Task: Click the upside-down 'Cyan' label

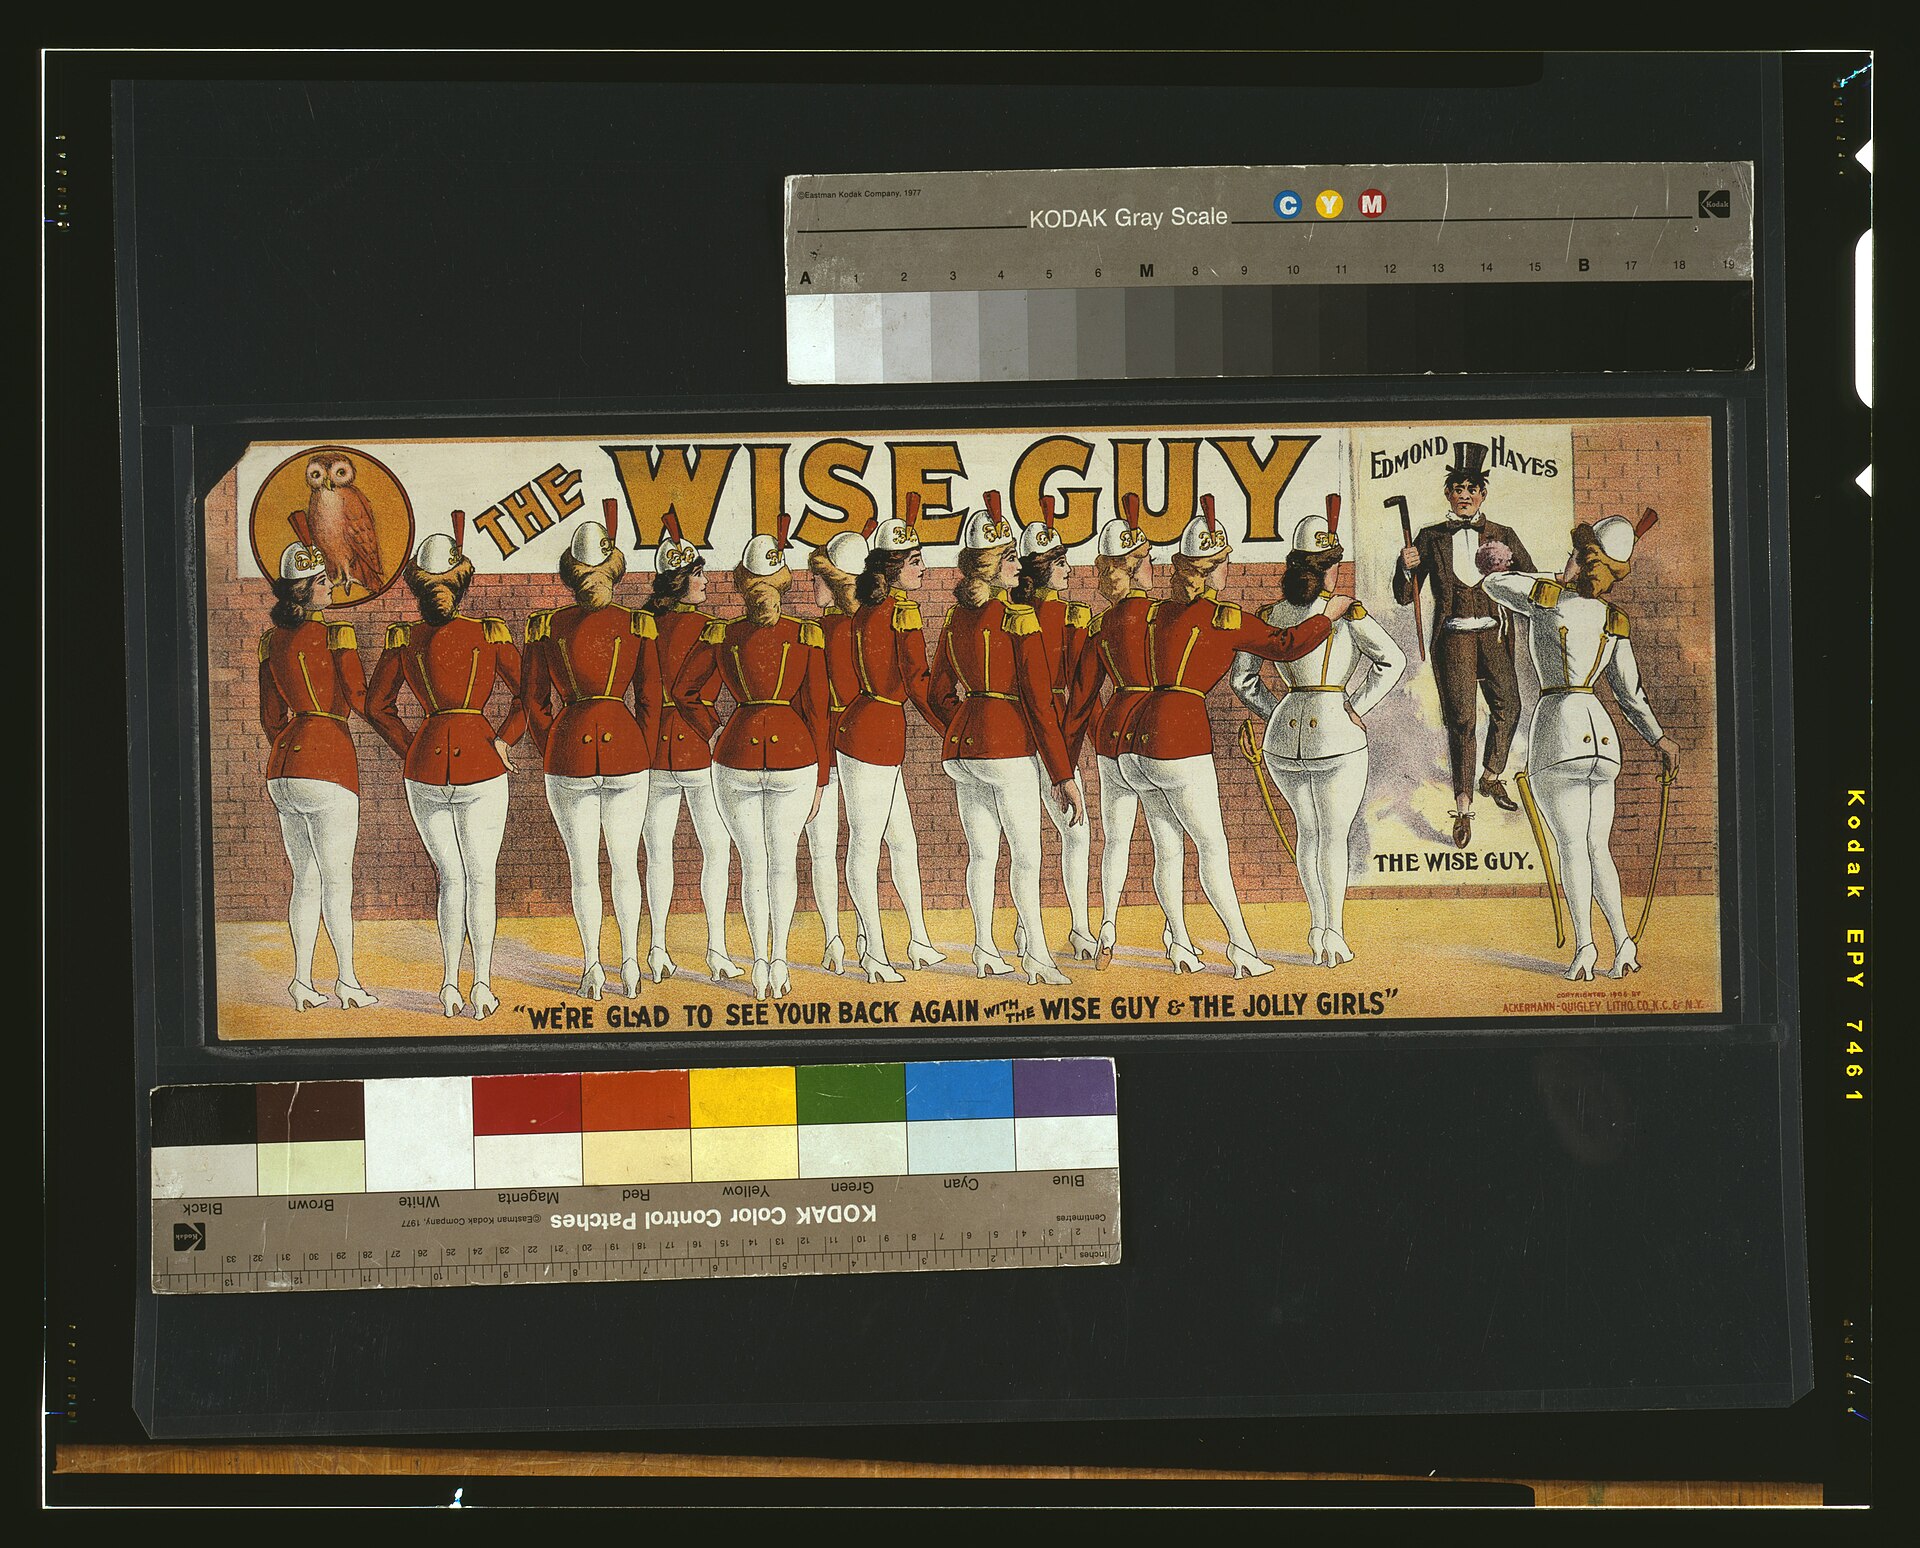Action: (x=961, y=1183)
